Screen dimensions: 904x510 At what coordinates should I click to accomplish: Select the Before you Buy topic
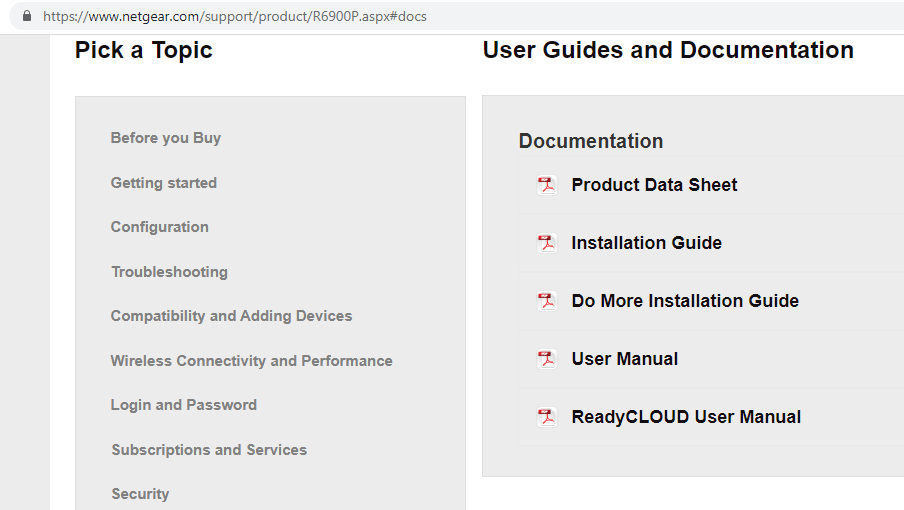165,138
